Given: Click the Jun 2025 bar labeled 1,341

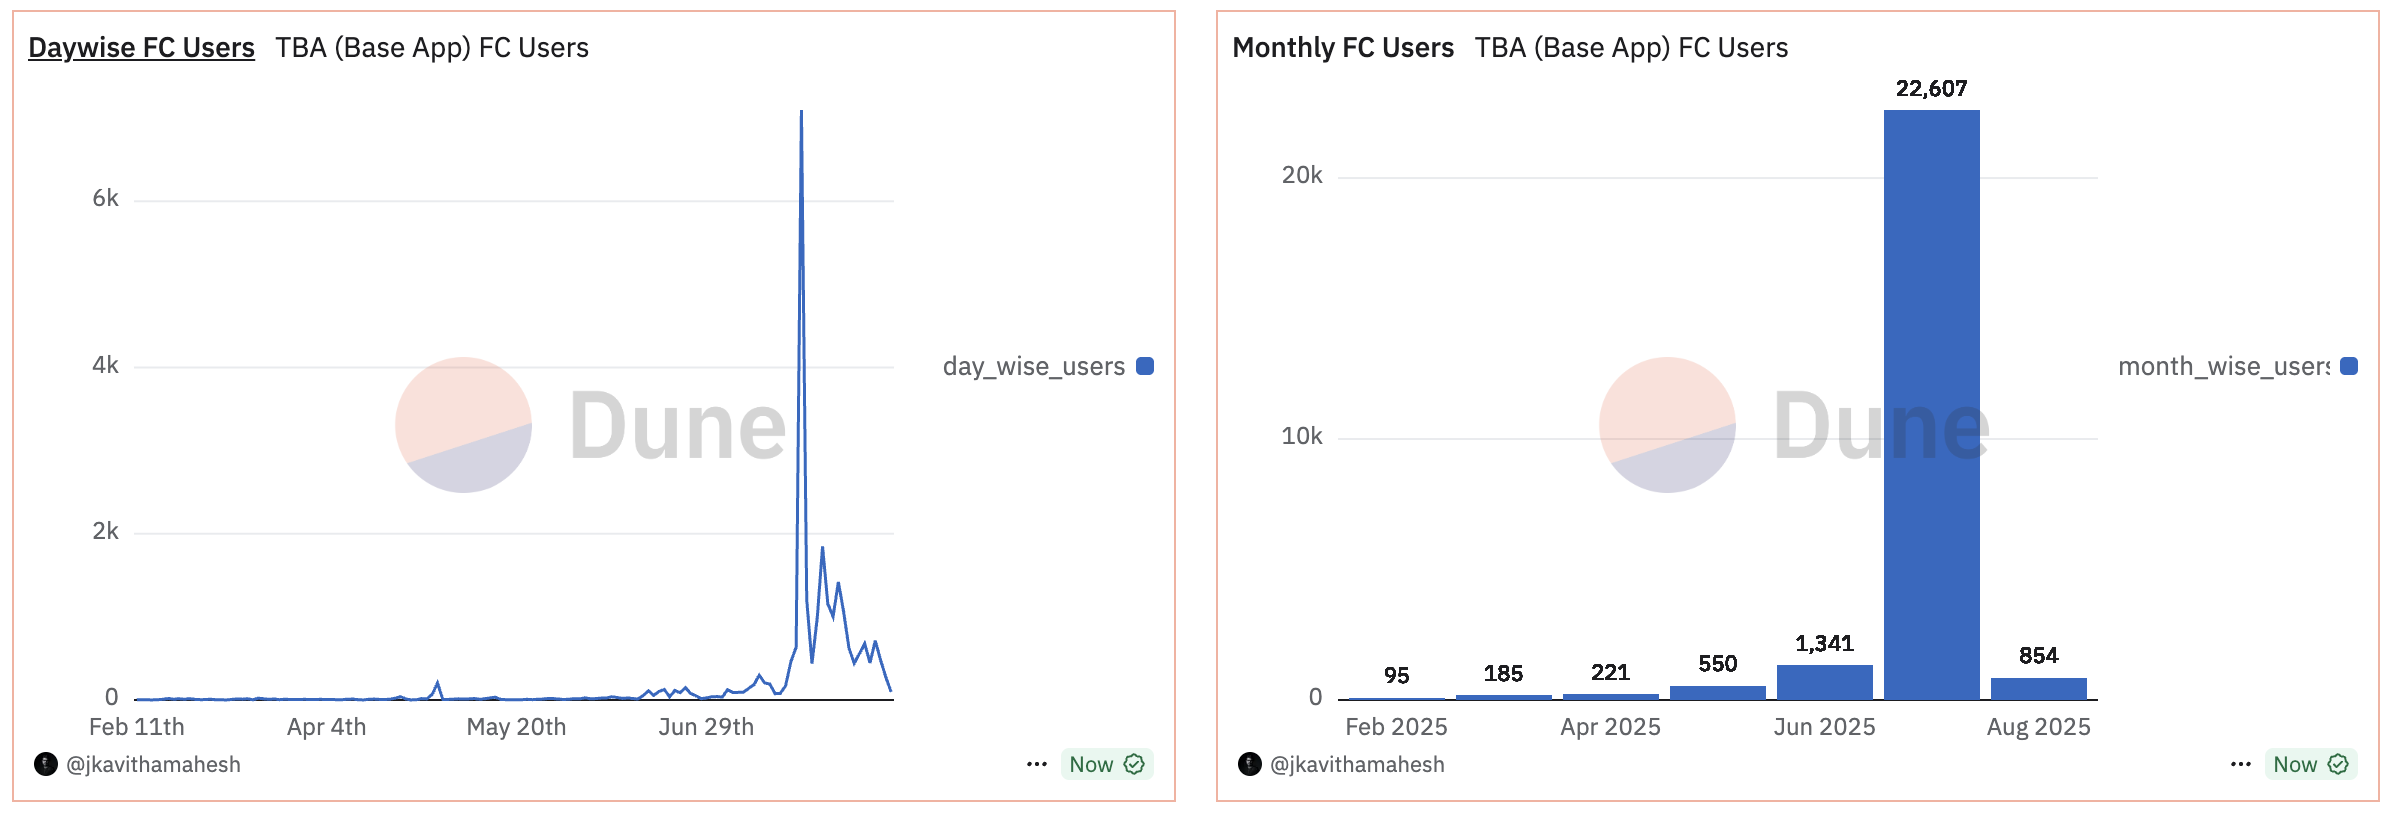Looking at the screenshot, I should [x=1824, y=683].
